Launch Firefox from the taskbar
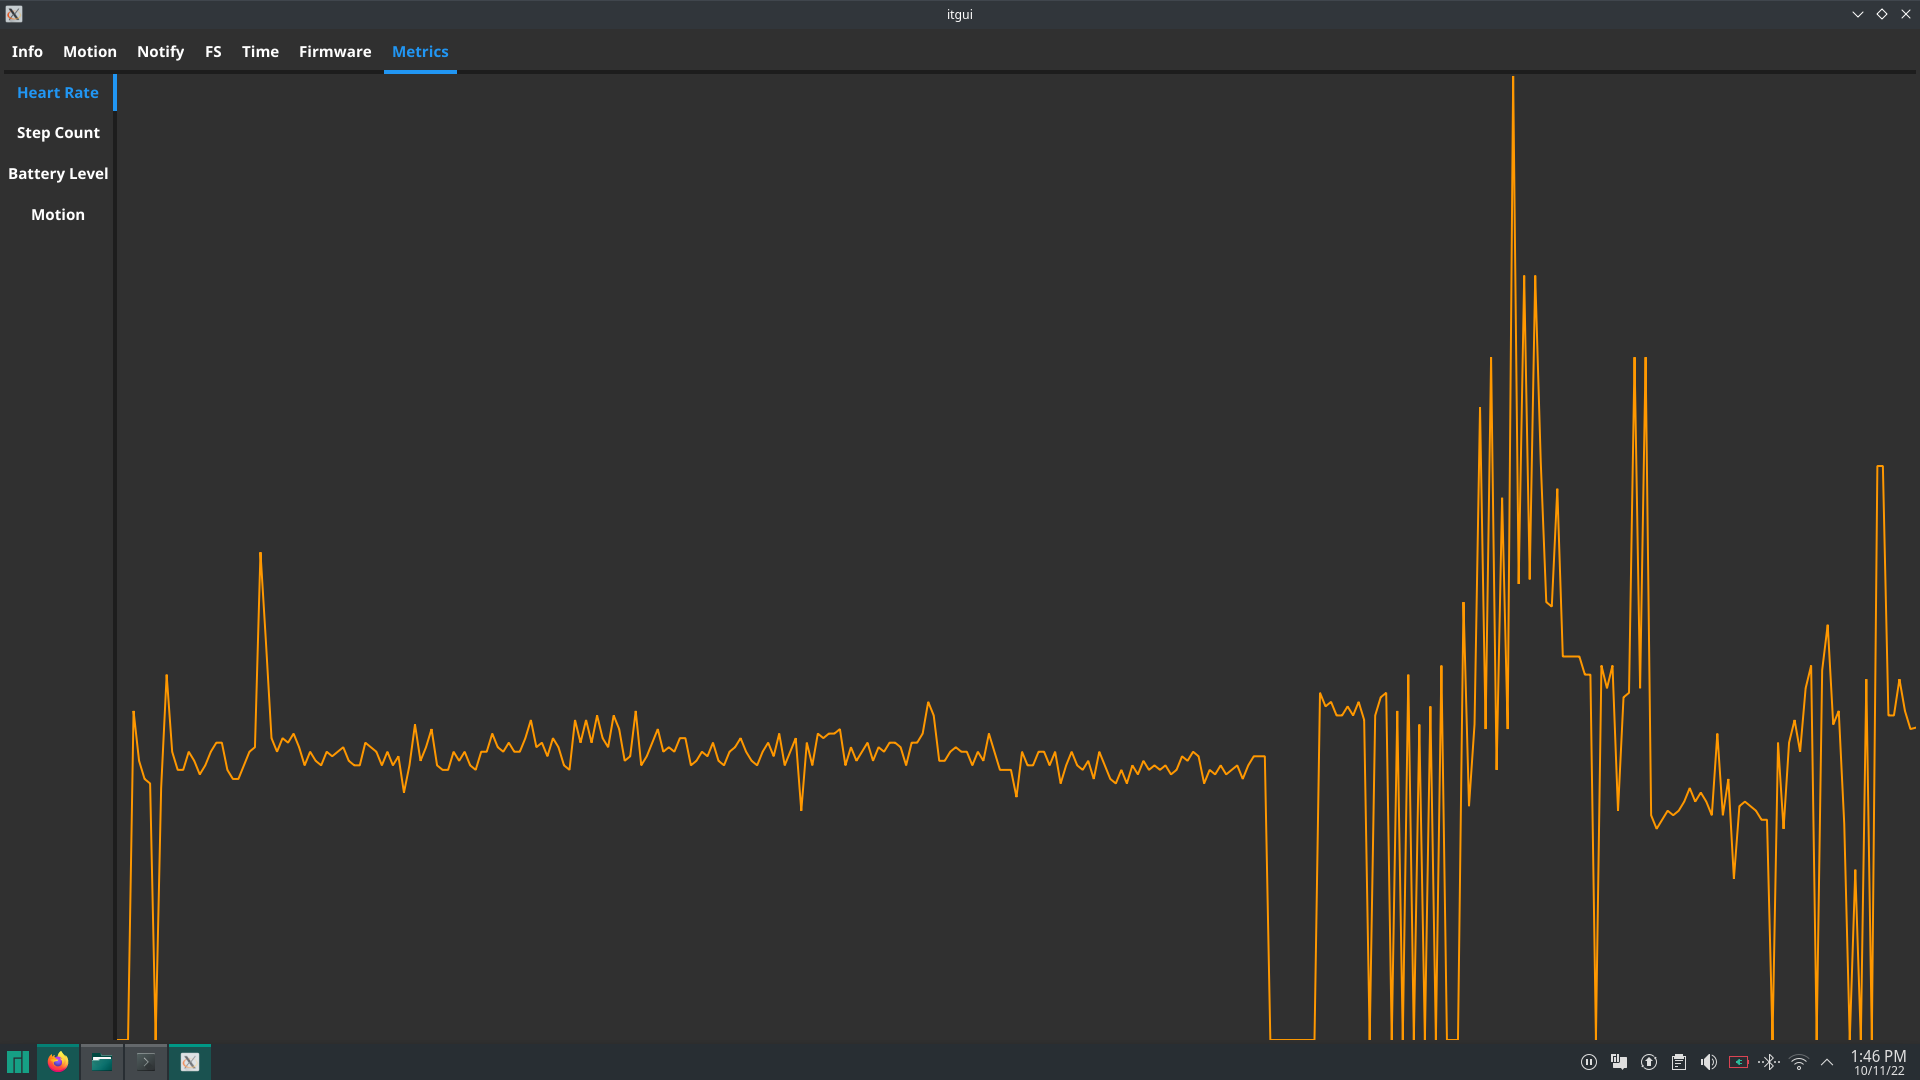 point(58,1062)
